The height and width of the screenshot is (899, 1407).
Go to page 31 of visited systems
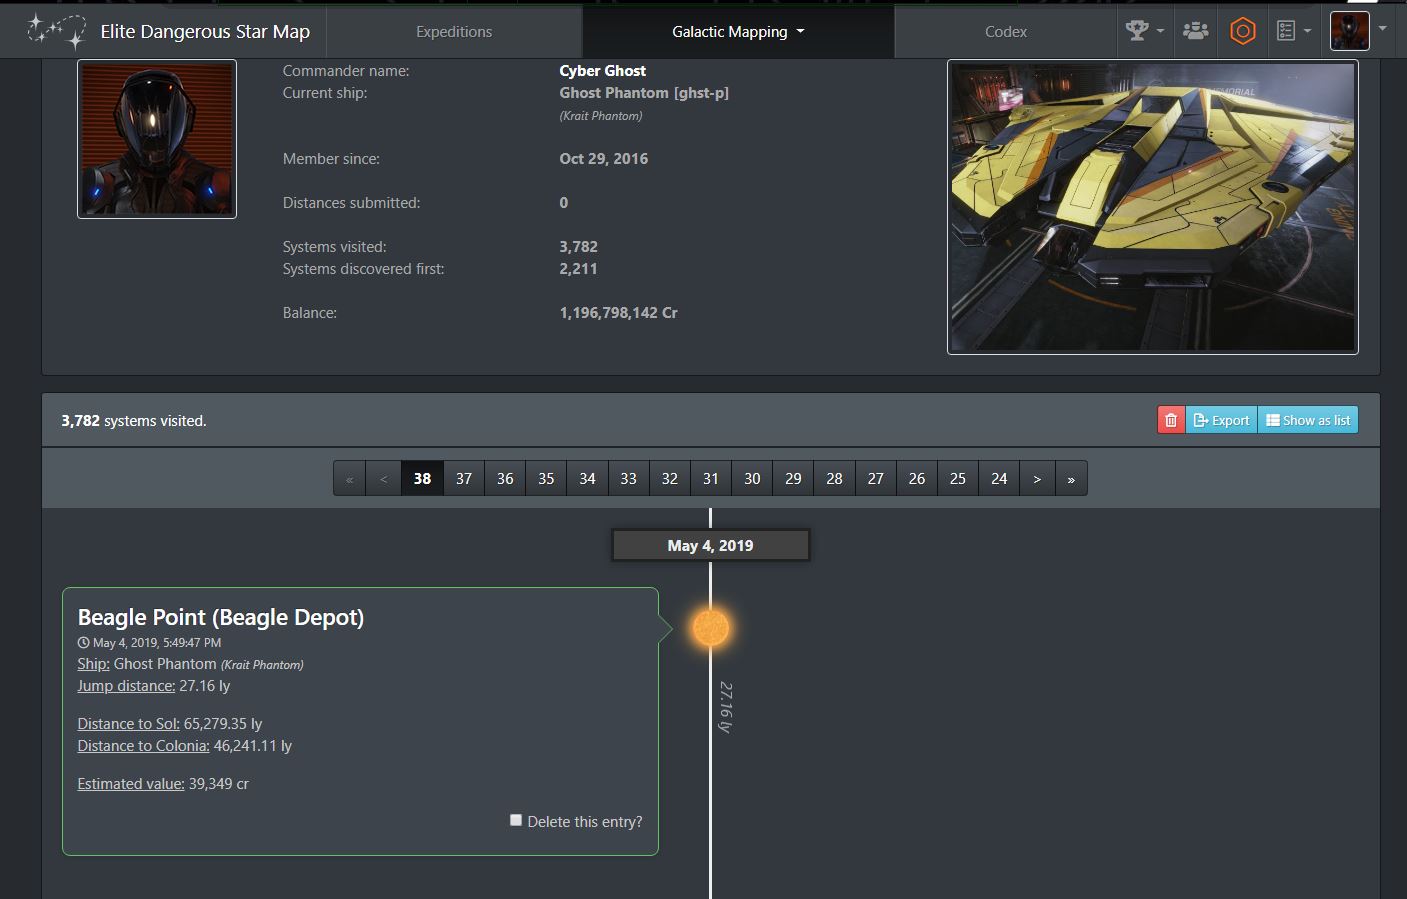[711, 478]
